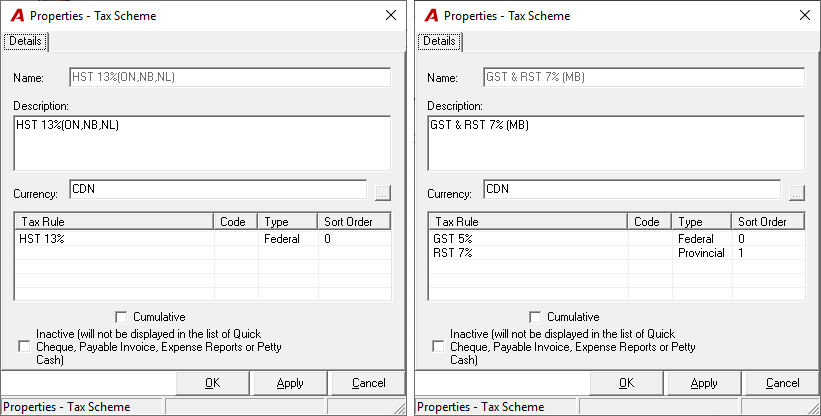Image resolution: width=821 pixels, height=416 pixels.
Task: Click the Code column header in HST 13% window
Action: pos(236,222)
